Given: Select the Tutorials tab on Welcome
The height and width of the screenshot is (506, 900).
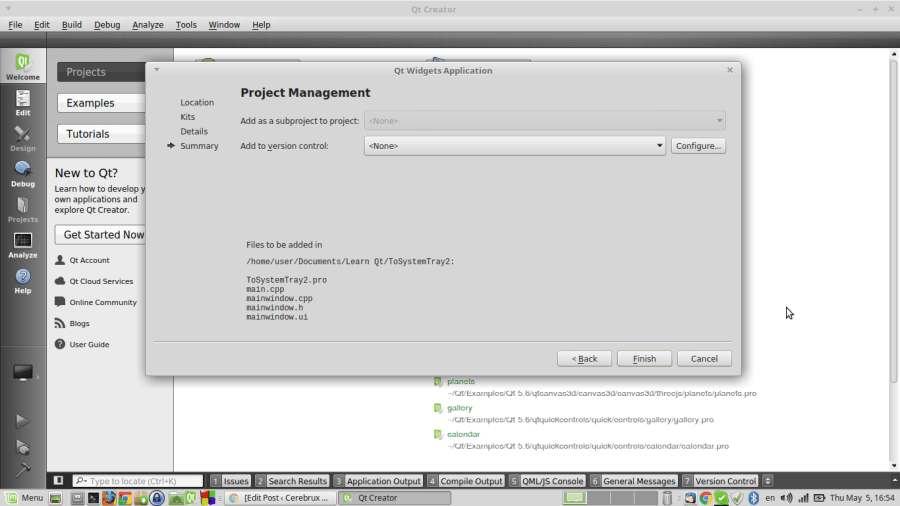Looking at the screenshot, I should (101, 134).
